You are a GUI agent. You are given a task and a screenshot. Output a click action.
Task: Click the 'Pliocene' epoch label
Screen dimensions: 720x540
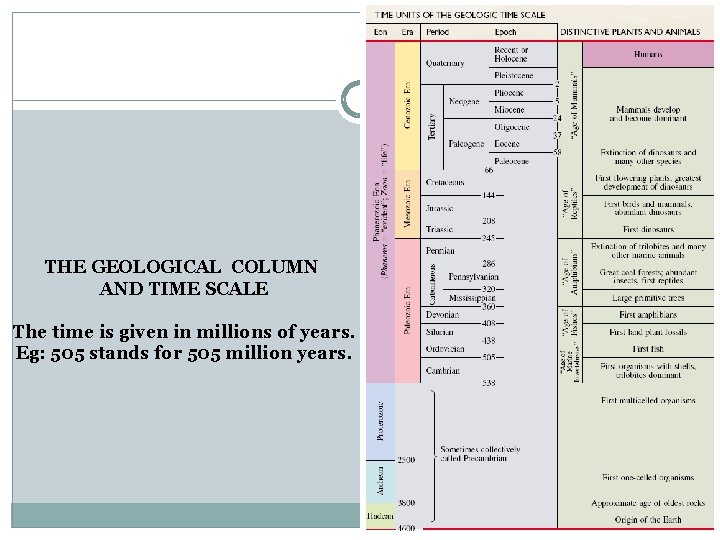[508, 93]
